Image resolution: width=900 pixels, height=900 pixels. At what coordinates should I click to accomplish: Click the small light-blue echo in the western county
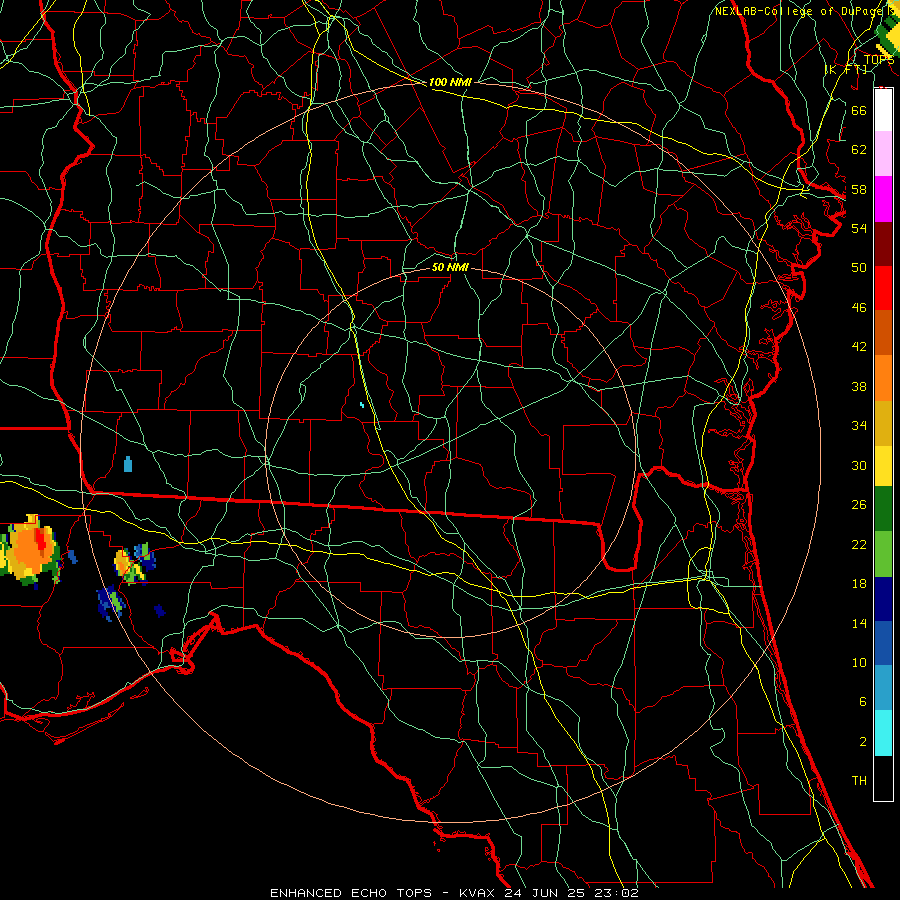click(x=127, y=464)
